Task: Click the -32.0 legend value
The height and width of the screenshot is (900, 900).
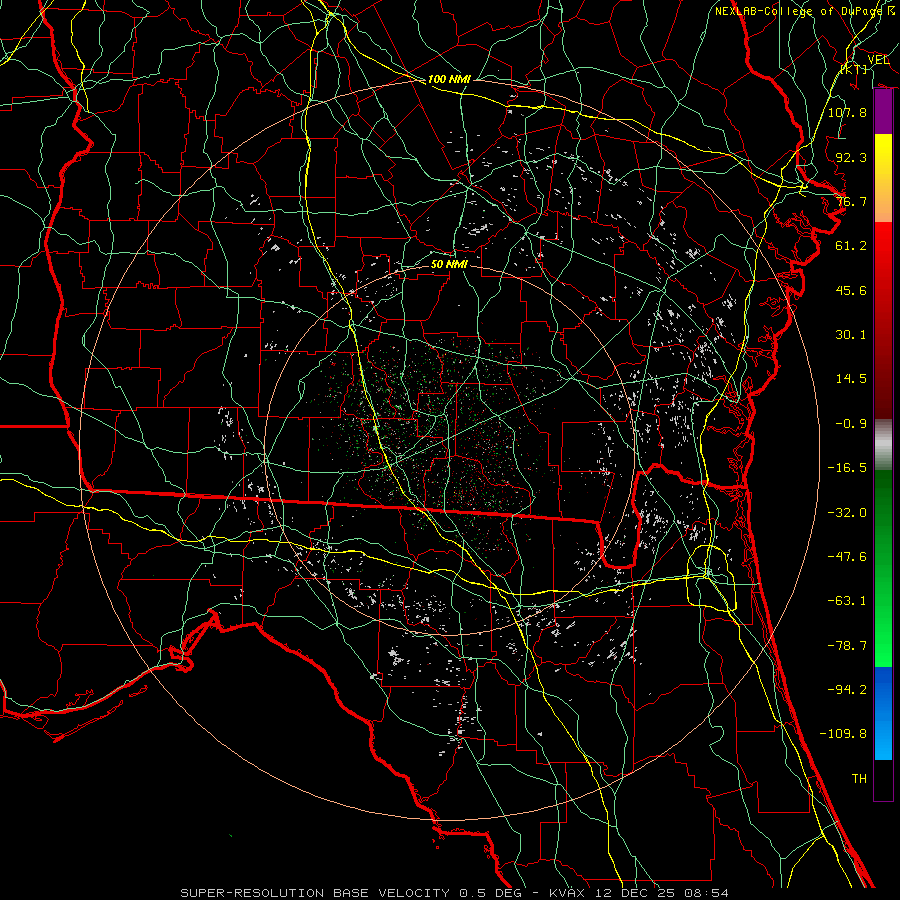Action: click(x=847, y=513)
